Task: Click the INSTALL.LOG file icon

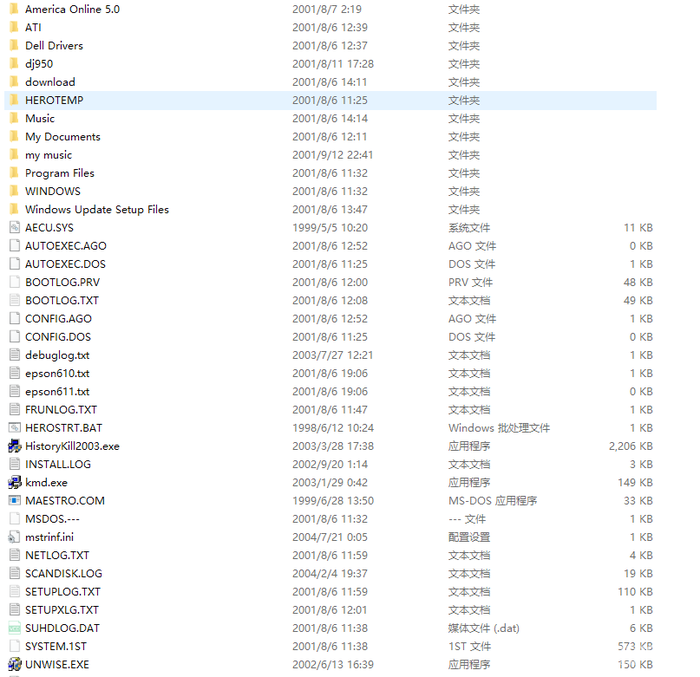Action: 14,464
